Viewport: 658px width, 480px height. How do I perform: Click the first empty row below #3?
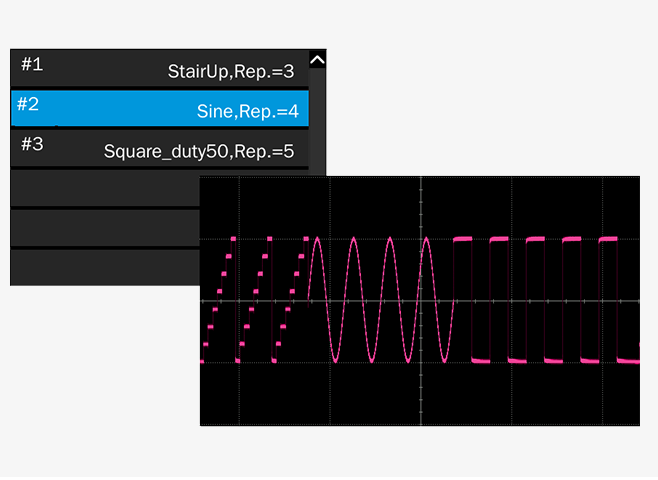tap(105, 188)
